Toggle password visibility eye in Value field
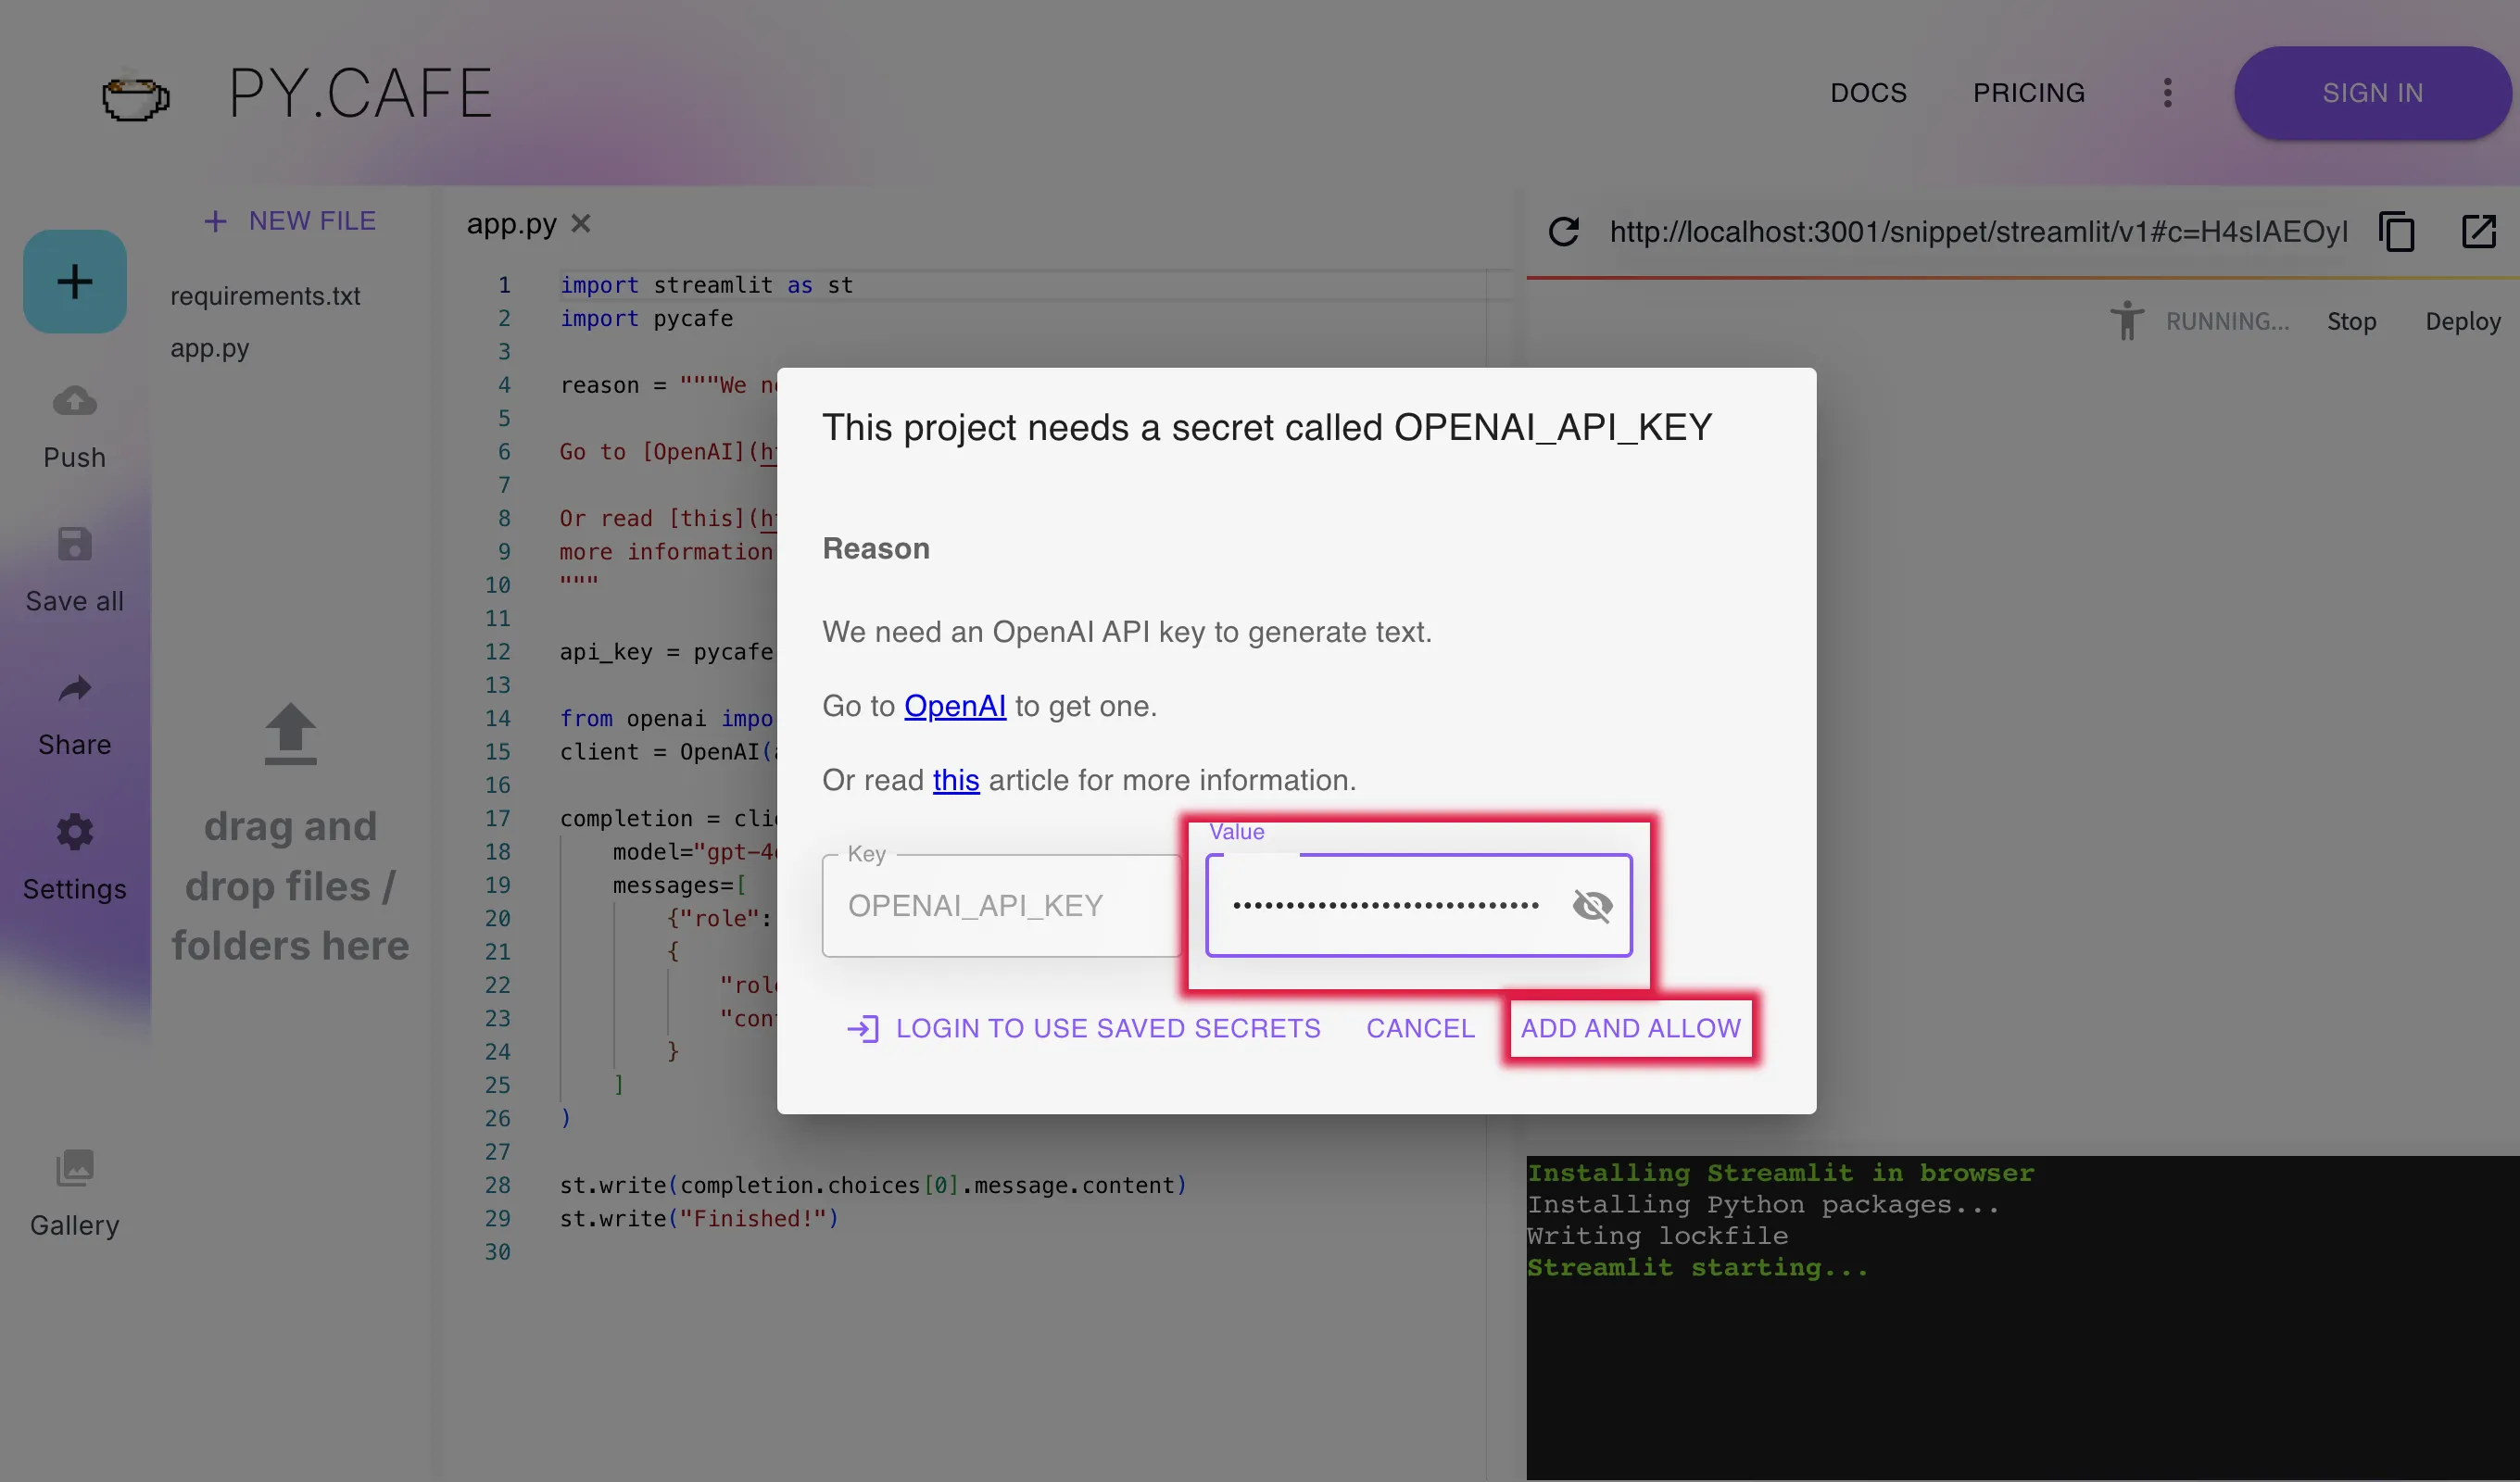 point(1592,906)
